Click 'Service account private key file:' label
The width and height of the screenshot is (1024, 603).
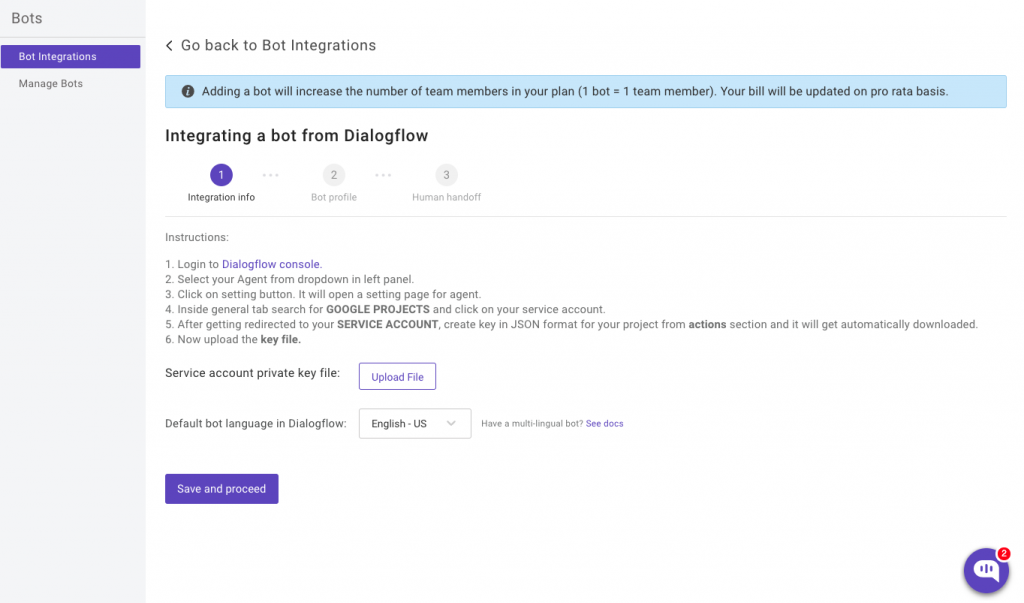[x=253, y=373]
